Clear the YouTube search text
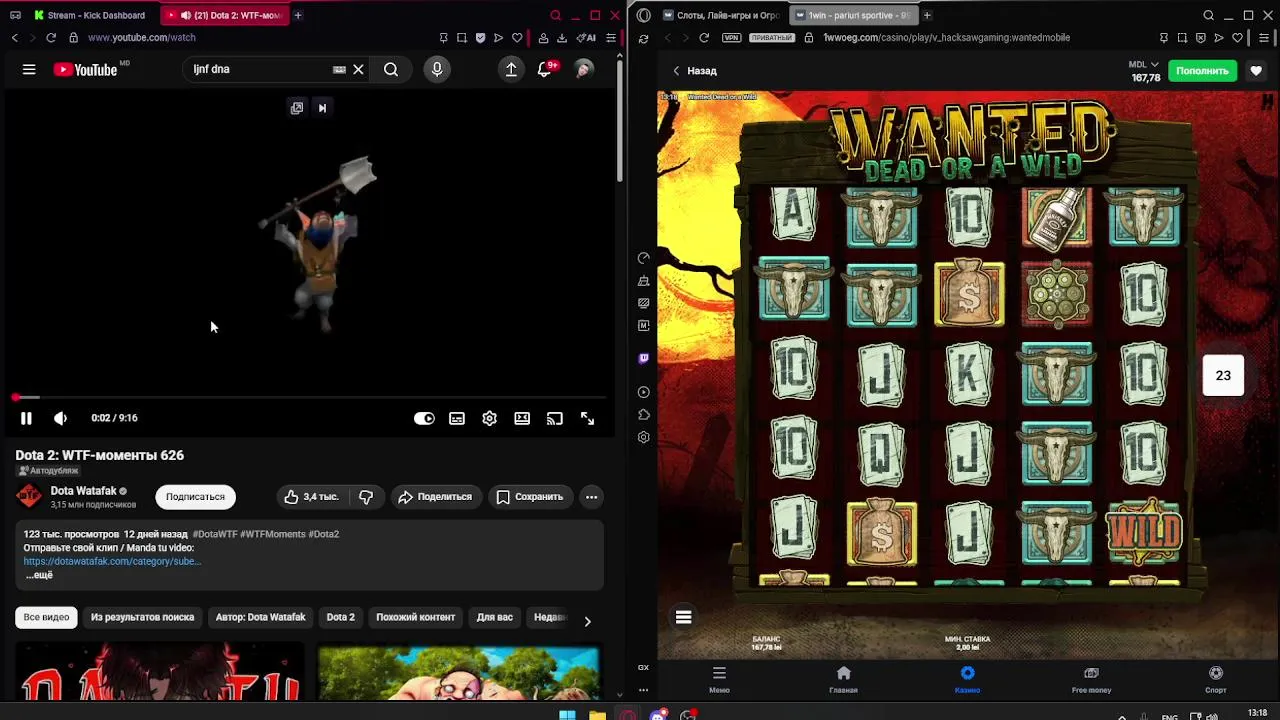Screen dimensions: 1280x720 coord(358,69)
